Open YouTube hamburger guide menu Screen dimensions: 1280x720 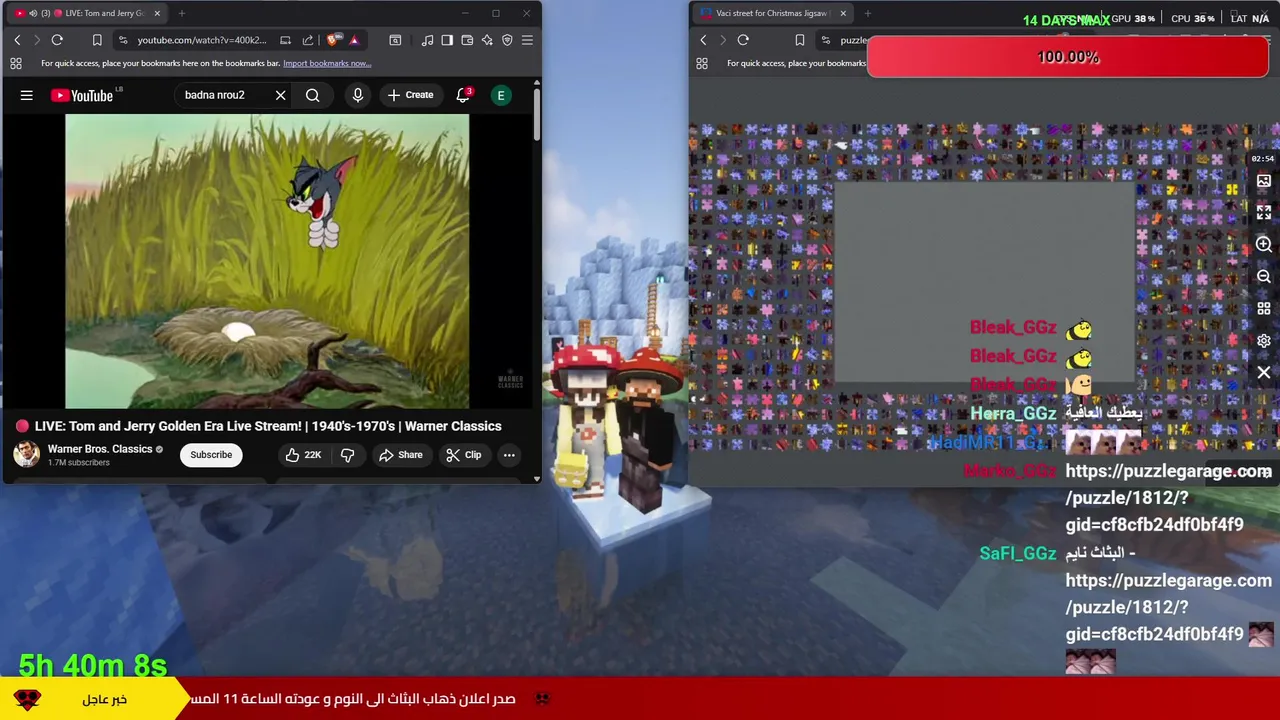tap(27, 95)
